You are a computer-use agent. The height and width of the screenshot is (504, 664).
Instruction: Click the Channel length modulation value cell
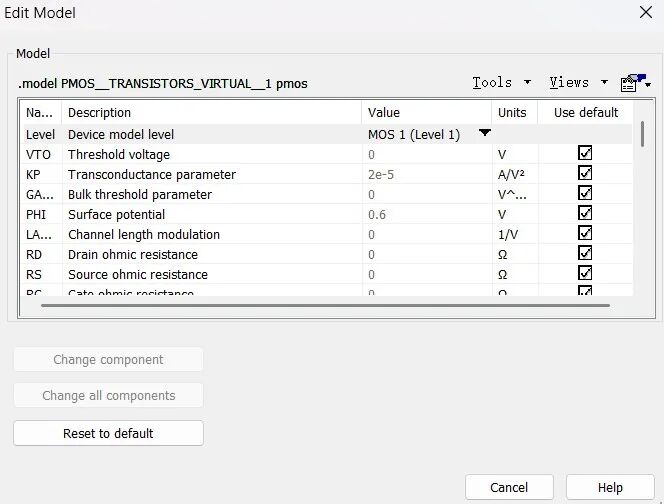(x=427, y=235)
